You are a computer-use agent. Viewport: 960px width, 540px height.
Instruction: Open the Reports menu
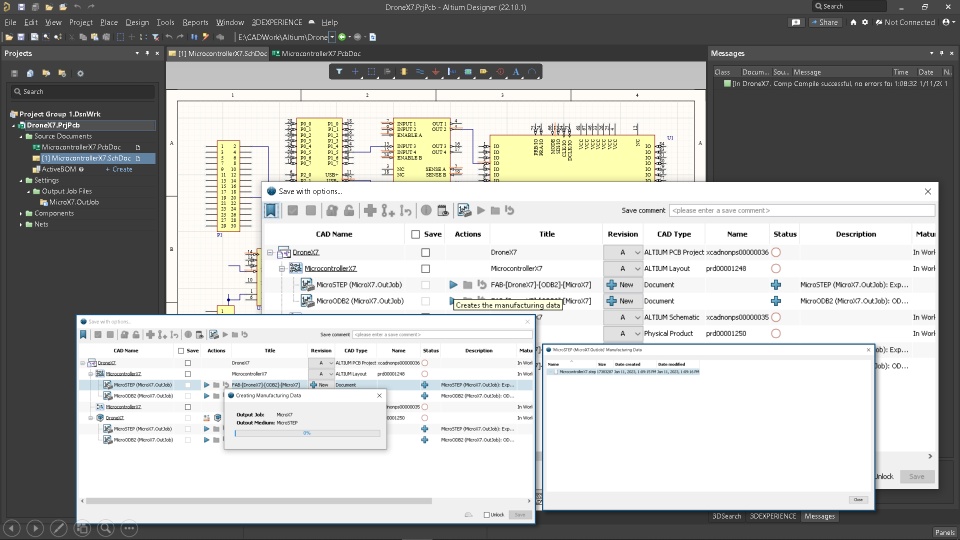pos(195,22)
